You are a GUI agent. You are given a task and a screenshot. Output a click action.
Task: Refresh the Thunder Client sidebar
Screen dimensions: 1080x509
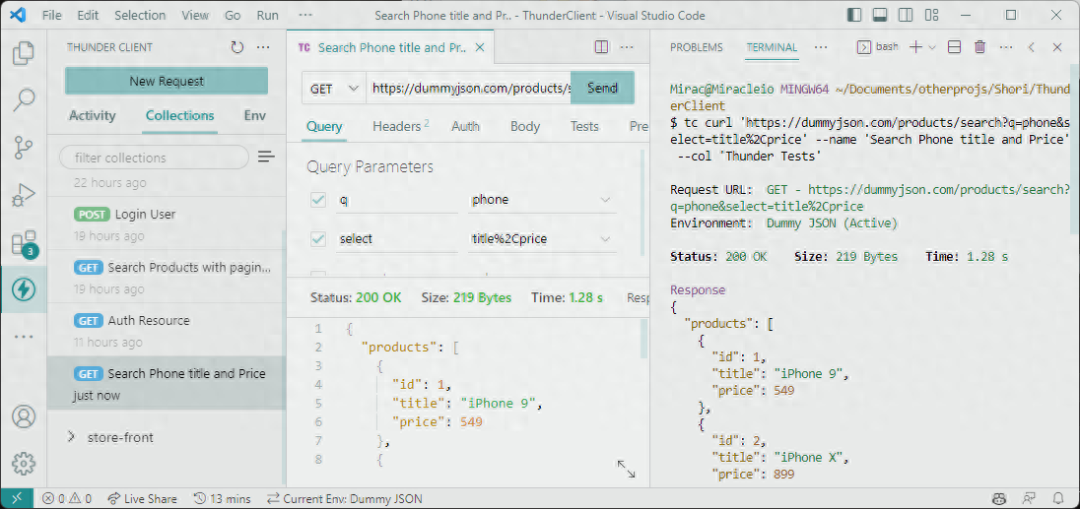coord(238,48)
